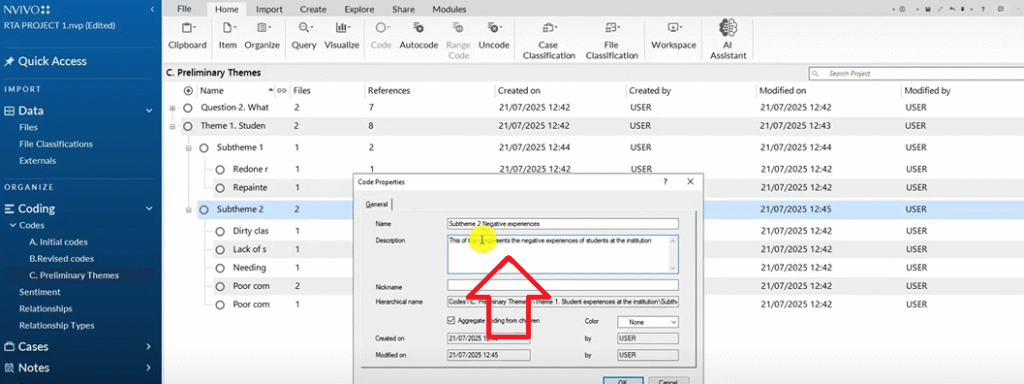The width and height of the screenshot is (1024, 384).
Task: Click the Autocode tool
Action: click(x=419, y=36)
